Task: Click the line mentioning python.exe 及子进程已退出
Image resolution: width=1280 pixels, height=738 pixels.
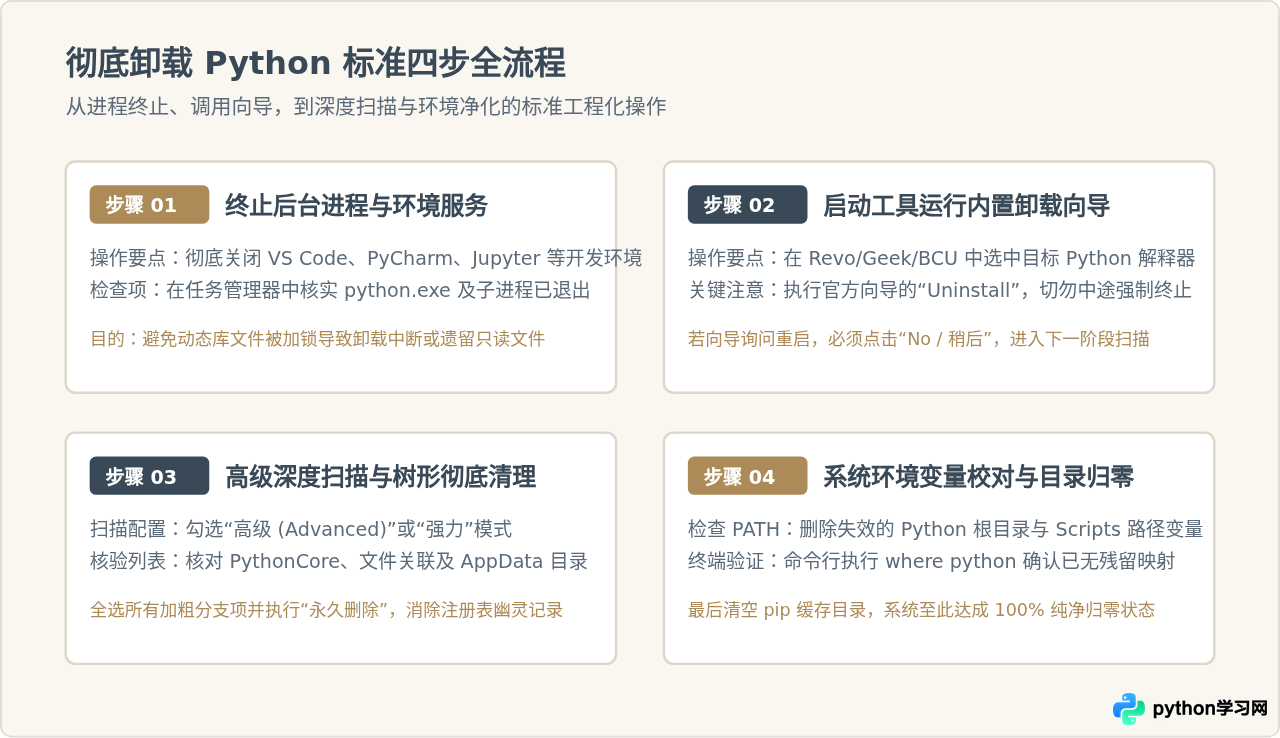Action: (x=340, y=290)
